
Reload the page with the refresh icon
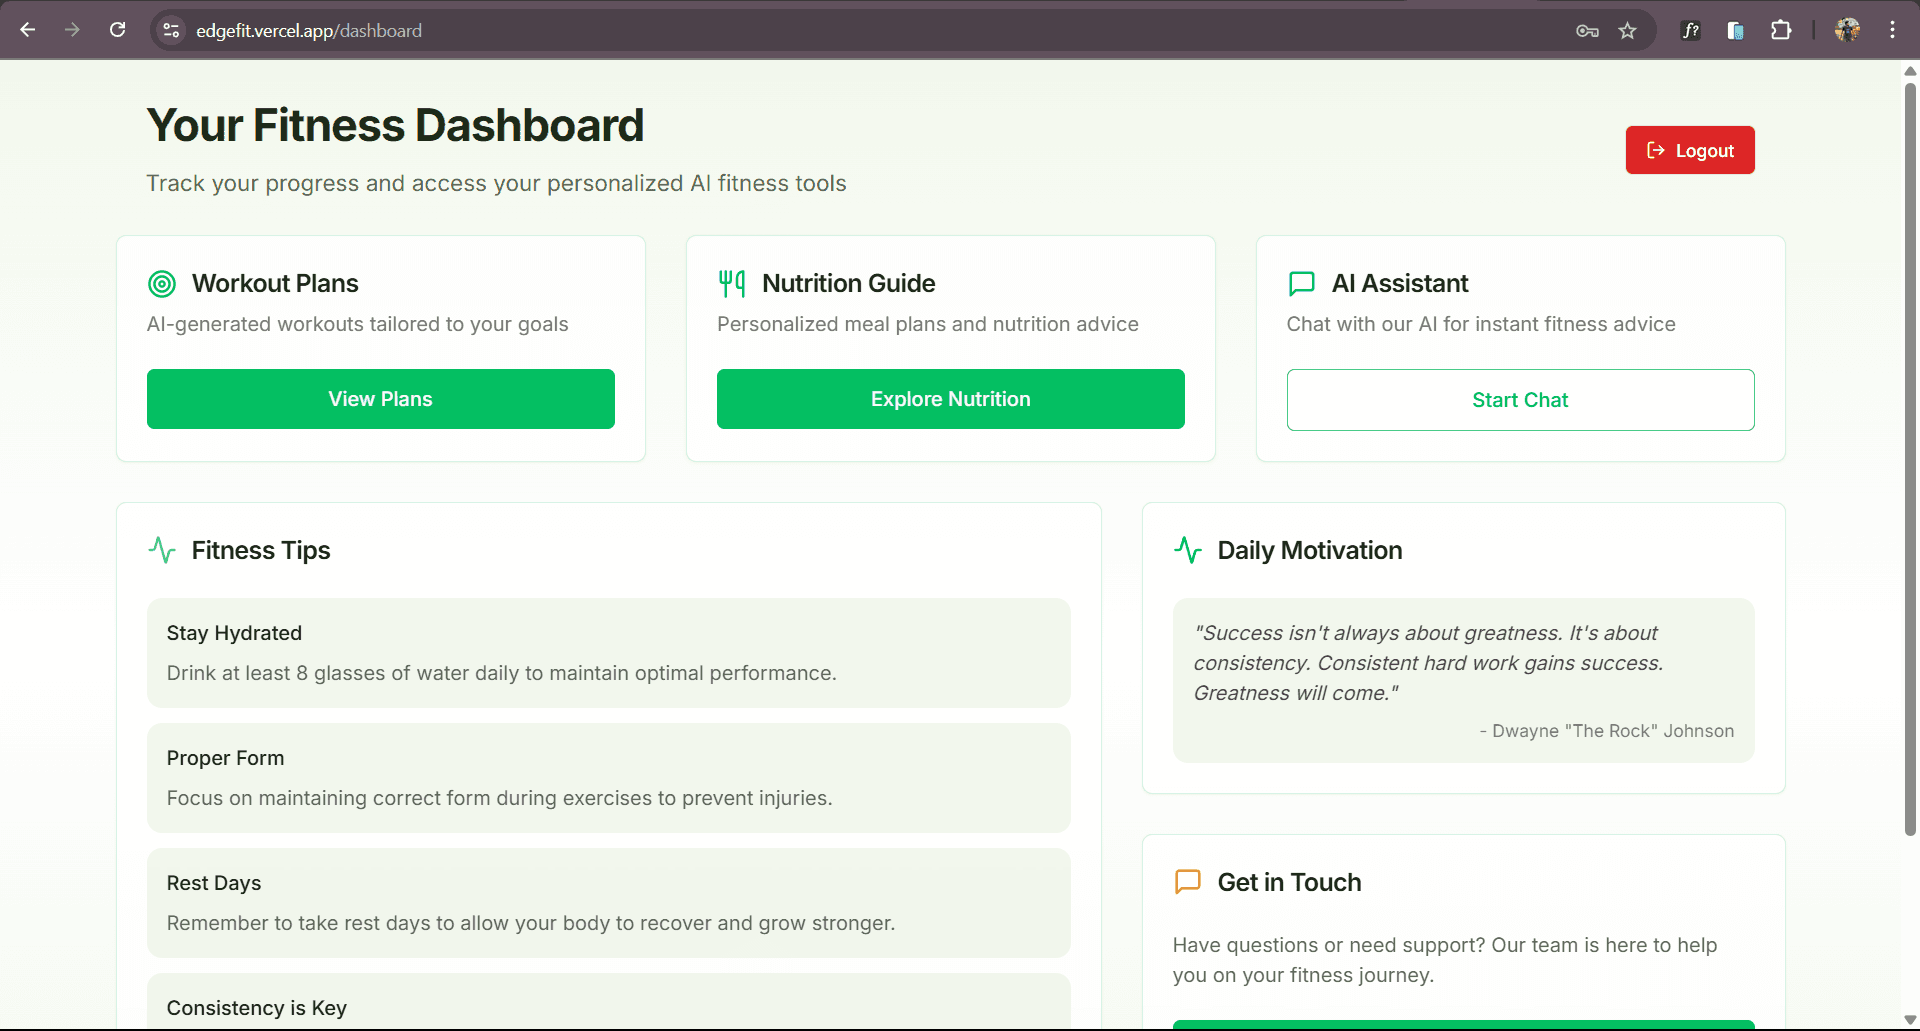tap(118, 30)
